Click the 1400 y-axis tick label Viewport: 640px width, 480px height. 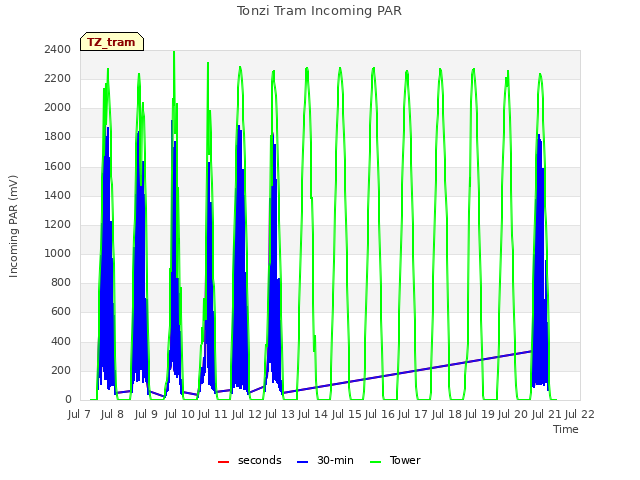pyautogui.click(x=58, y=195)
